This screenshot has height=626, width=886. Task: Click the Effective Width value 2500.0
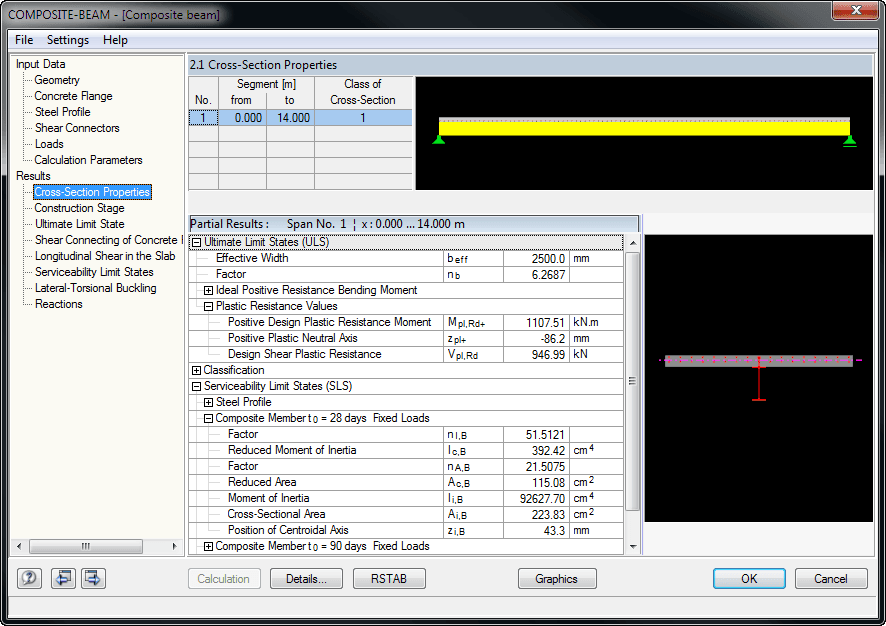pos(536,259)
